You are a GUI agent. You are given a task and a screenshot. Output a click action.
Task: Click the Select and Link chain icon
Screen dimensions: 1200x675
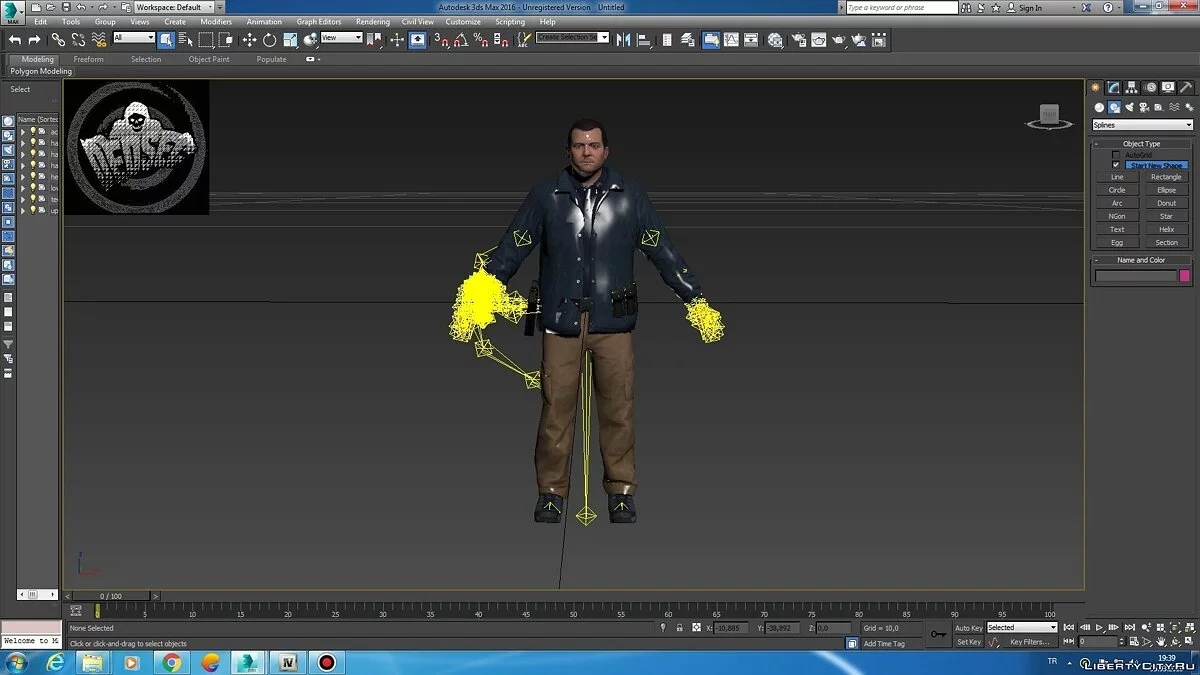pyautogui.click(x=58, y=40)
